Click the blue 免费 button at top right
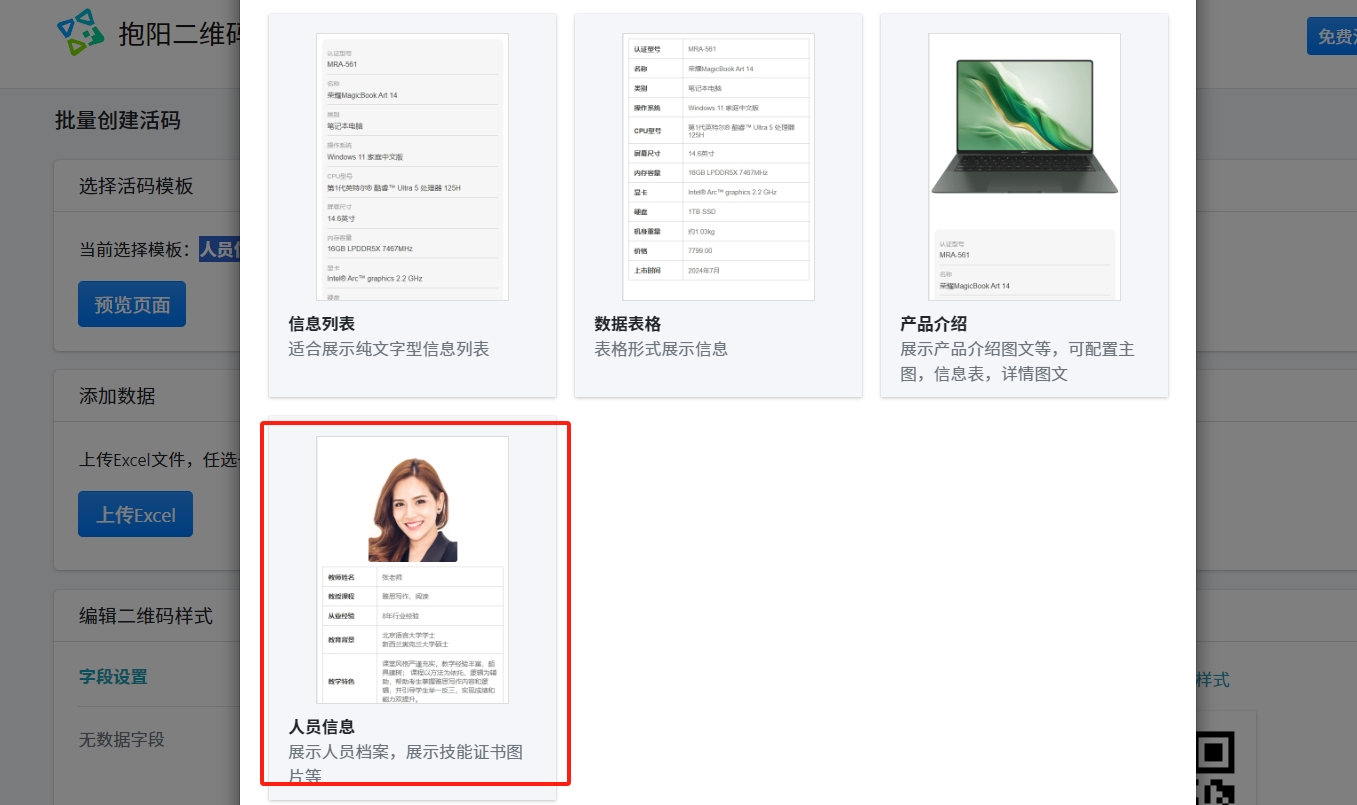1357x805 pixels. click(1334, 37)
